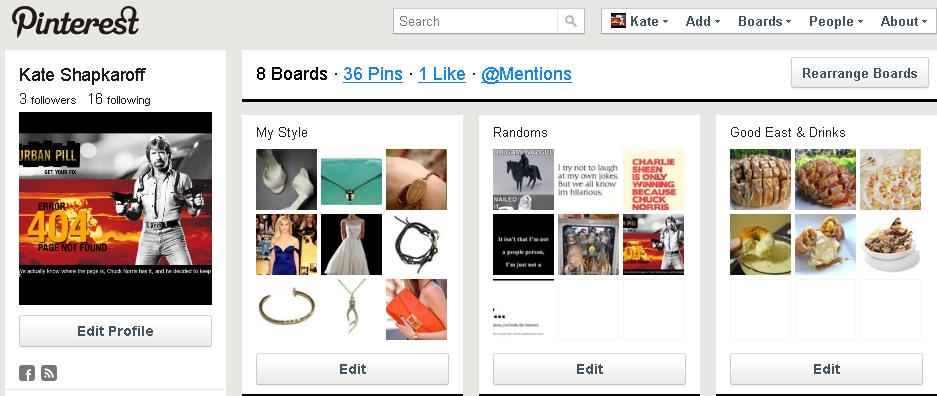Open the Charlie Sheen Chuck Norris pin
Viewport: 937px width, 396px height.
point(653,179)
